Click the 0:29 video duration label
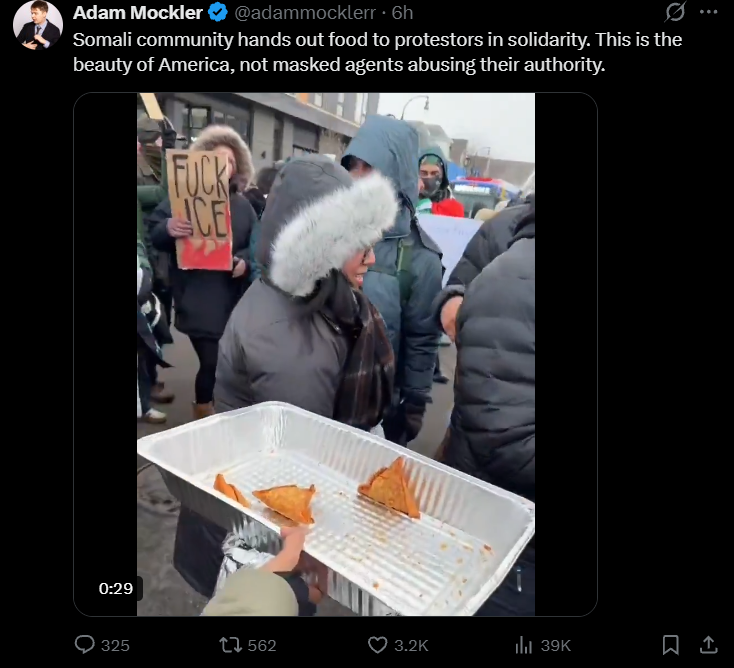Screen dimensions: 734x668 click(116, 588)
